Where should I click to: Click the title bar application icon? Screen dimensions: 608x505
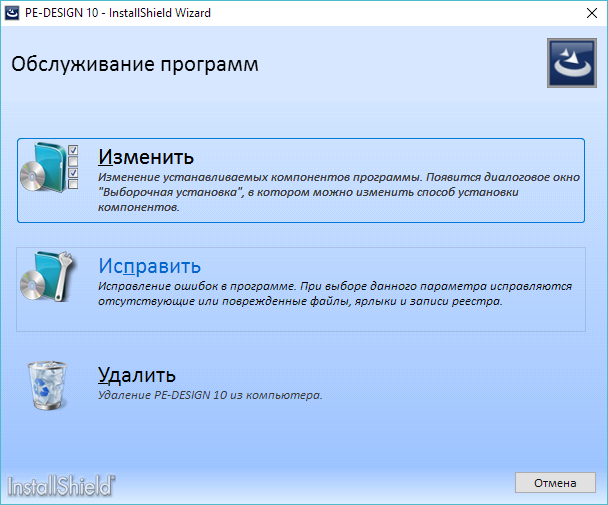click(12, 13)
